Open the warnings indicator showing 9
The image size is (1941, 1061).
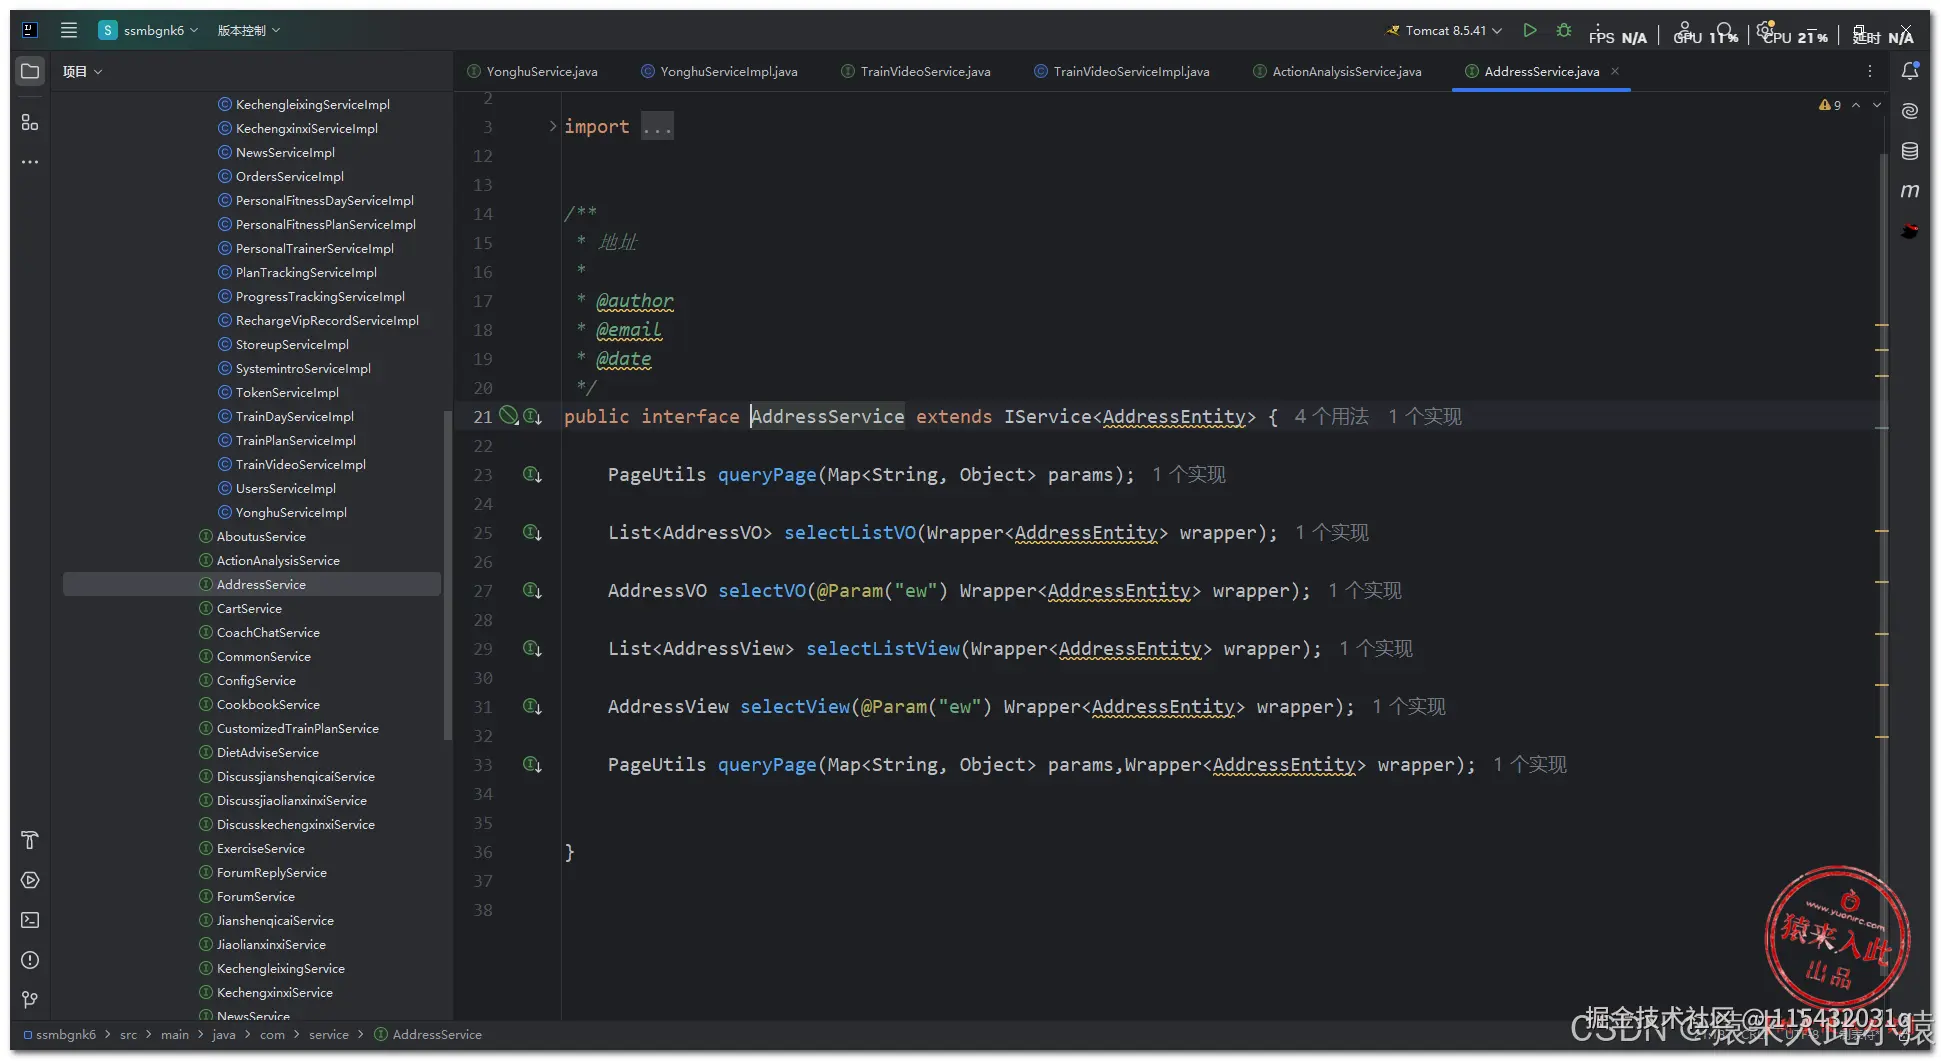coord(1830,105)
